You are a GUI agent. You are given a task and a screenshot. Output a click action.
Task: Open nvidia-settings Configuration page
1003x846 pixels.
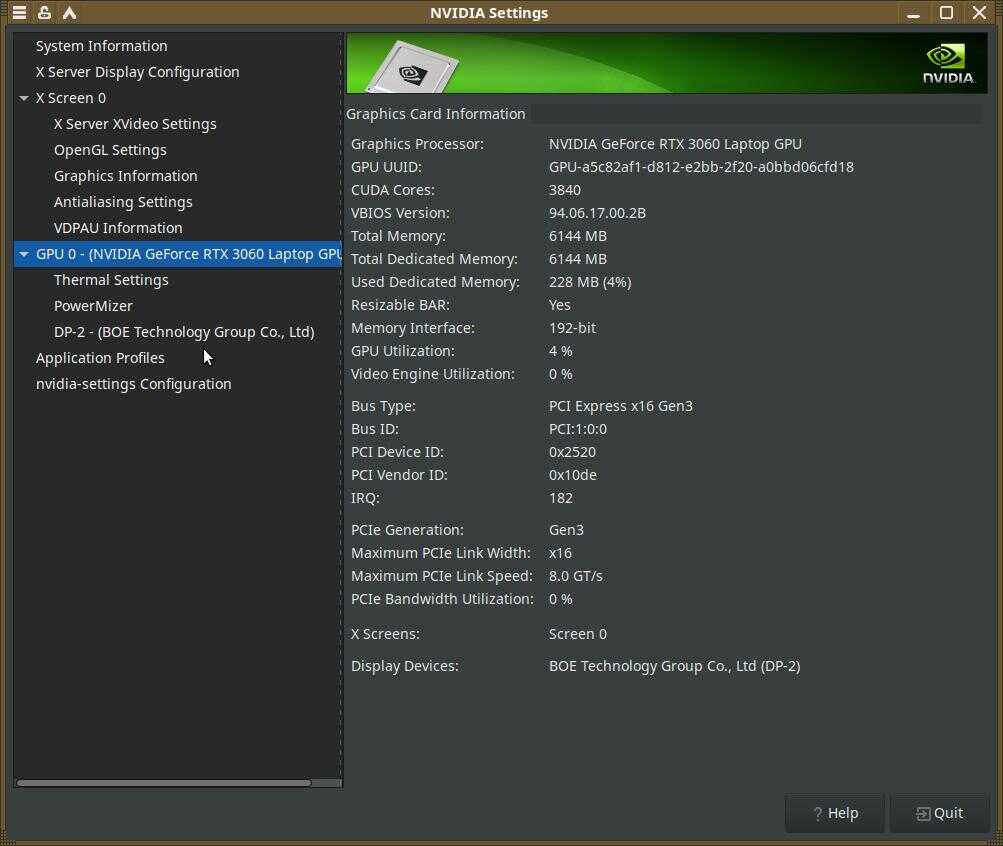(x=134, y=384)
